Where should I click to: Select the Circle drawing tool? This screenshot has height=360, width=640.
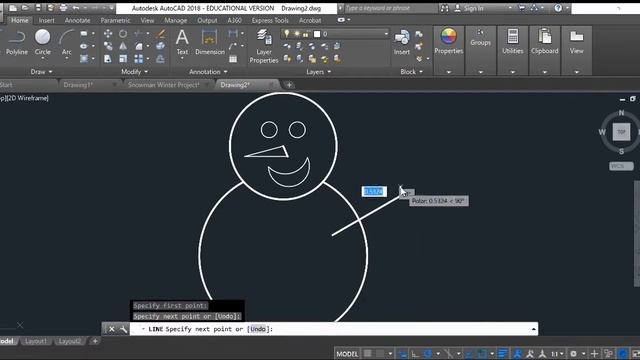point(42,42)
